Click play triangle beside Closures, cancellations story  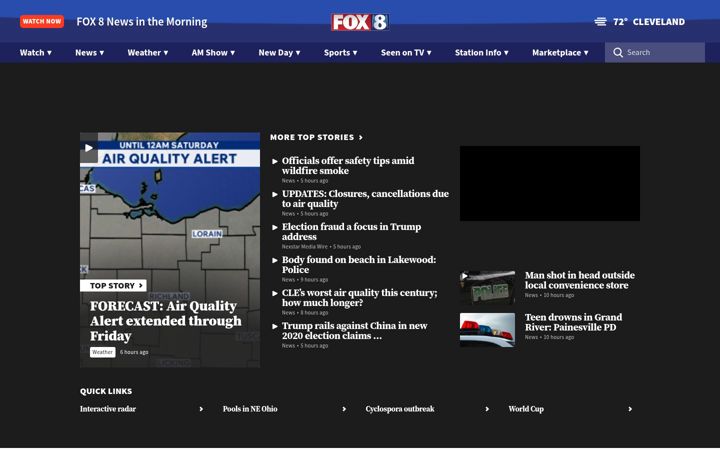(x=275, y=194)
